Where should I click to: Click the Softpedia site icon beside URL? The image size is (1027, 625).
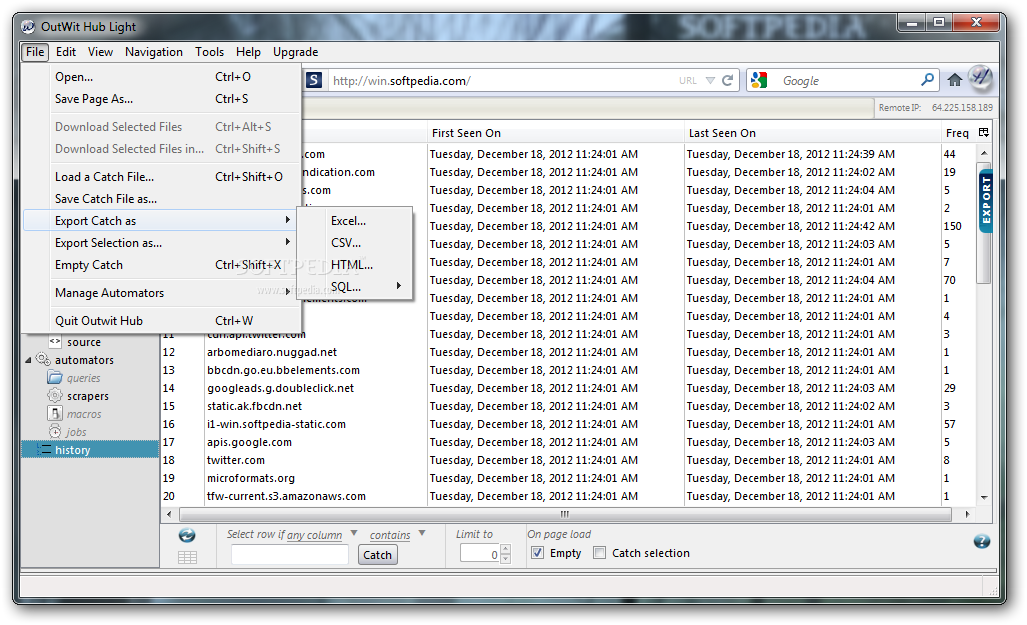[314, 80]
